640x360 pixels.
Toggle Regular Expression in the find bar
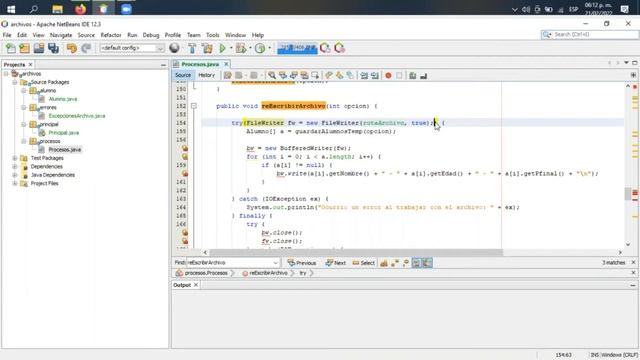[x=405, y=263]
